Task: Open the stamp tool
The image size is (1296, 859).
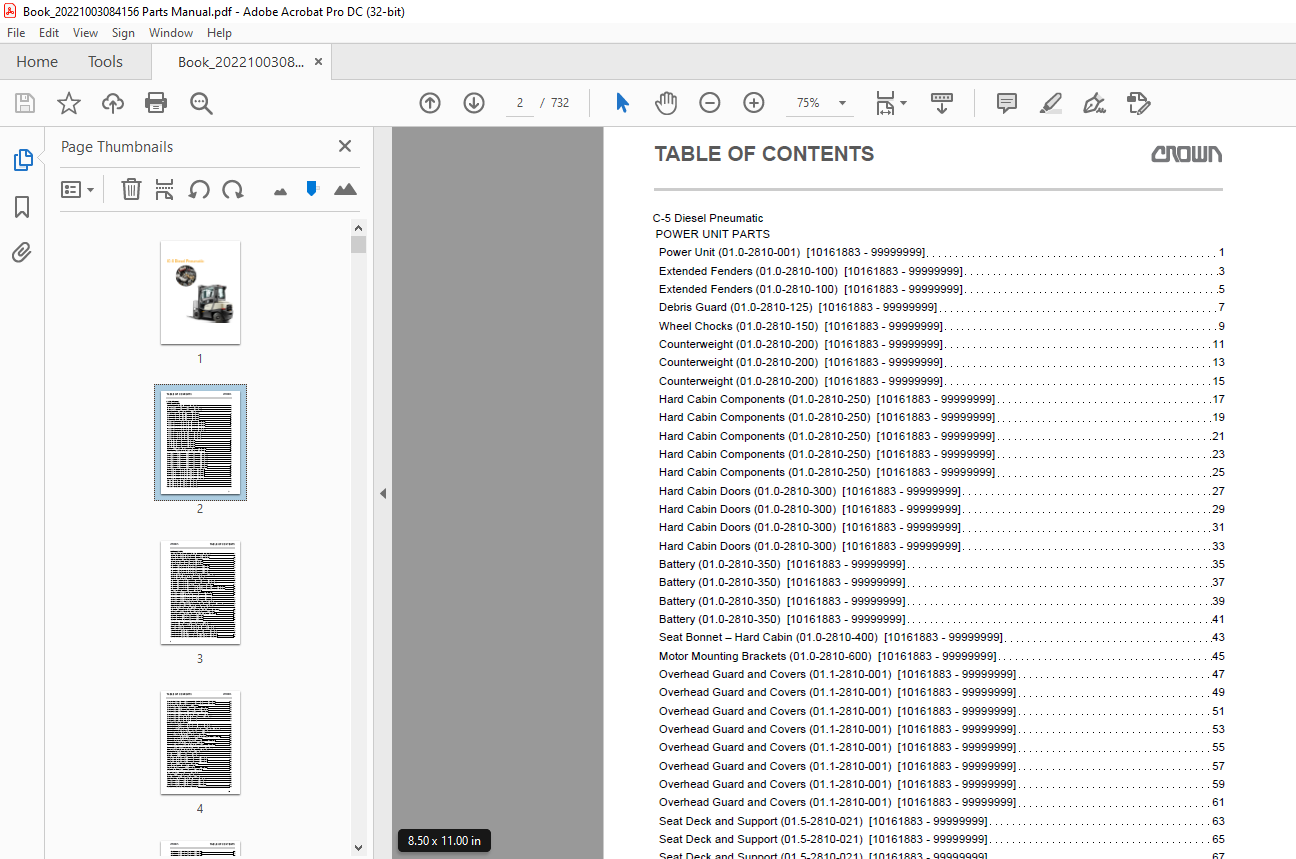Action: (1138, 103)
